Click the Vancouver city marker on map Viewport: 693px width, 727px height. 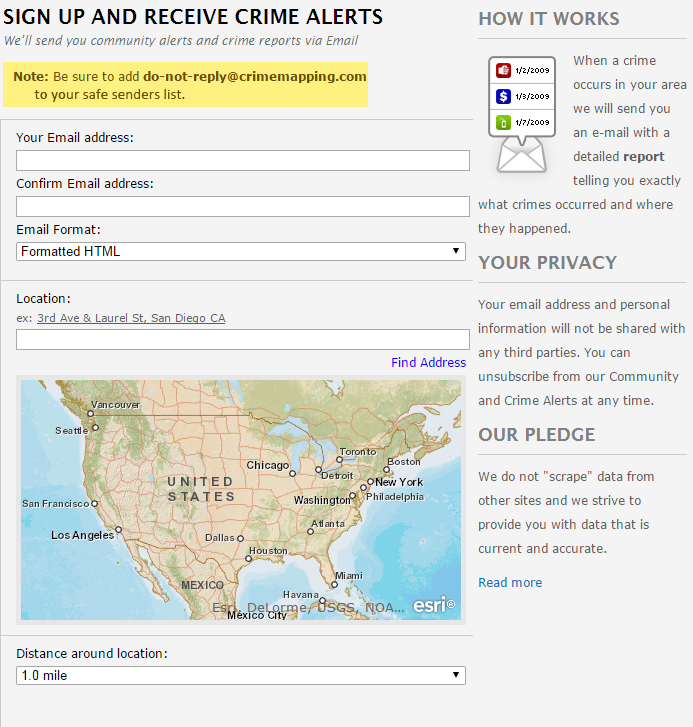(89, 414)
